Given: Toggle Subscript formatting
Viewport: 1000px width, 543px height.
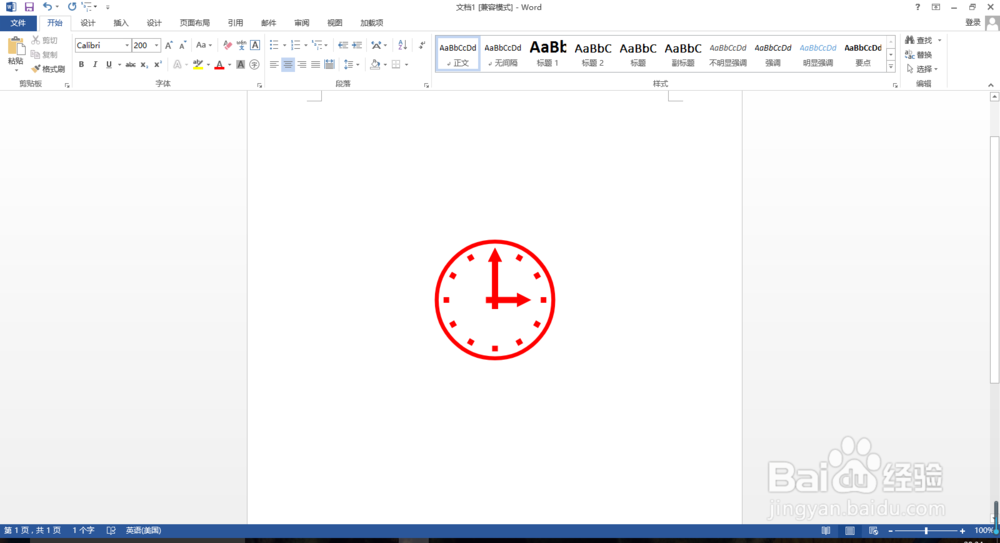Looking at the screenshot, I should pyautogui.click(x=144, y=64).
